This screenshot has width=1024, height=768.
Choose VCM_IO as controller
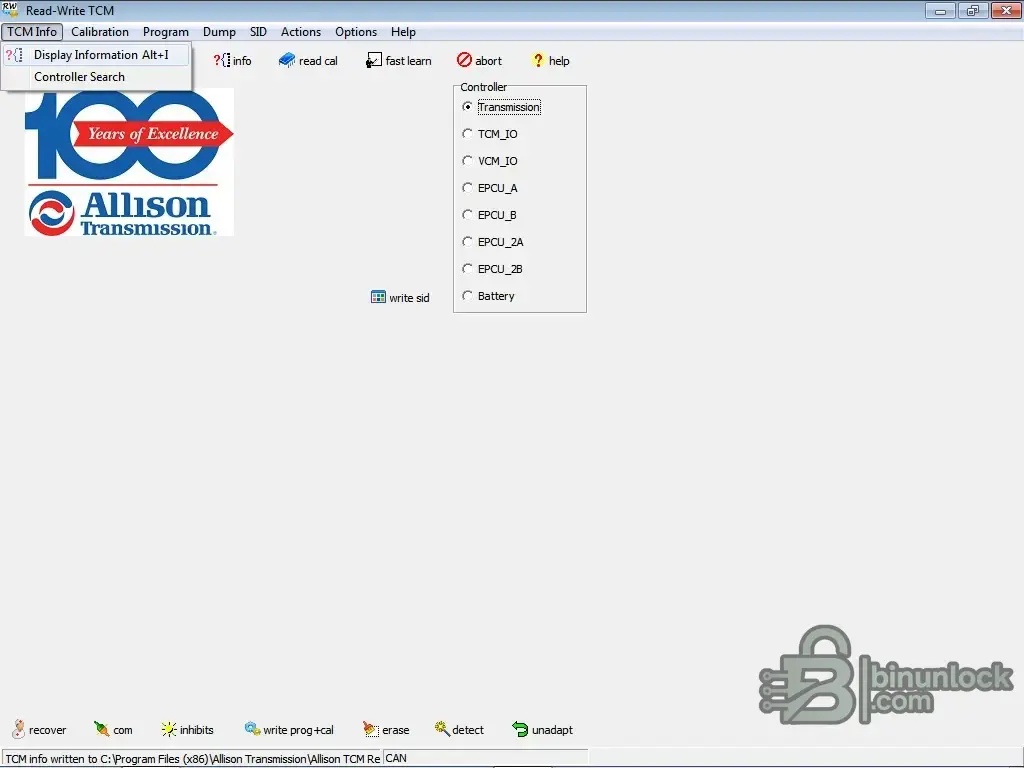point(467,161)
